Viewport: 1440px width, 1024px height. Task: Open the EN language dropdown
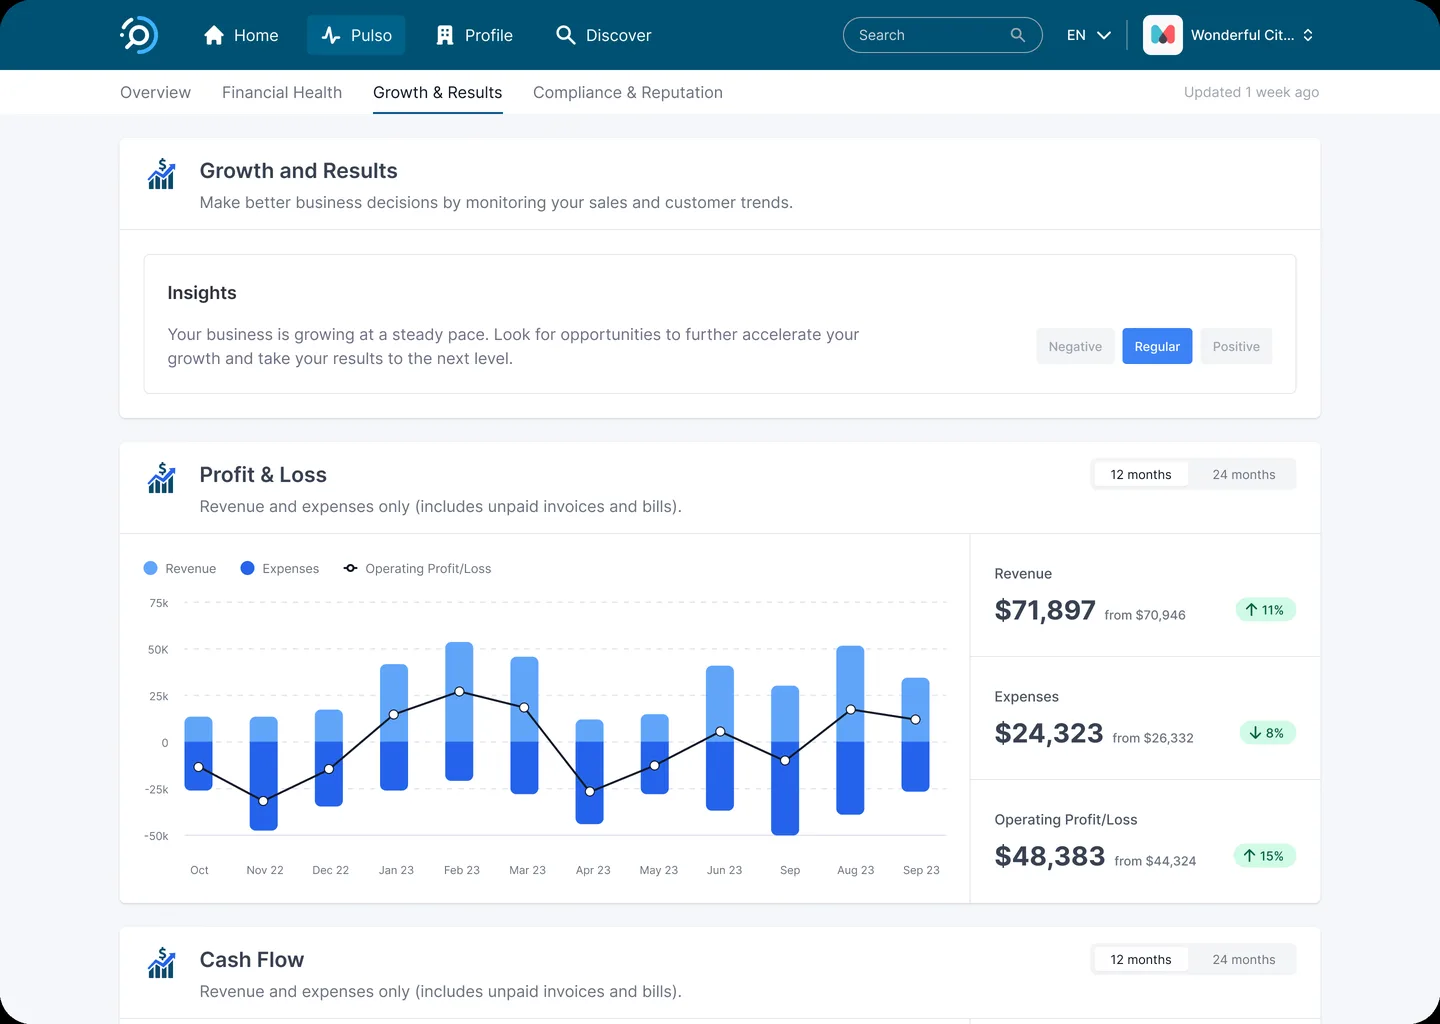pyautogui.click(x=1089, y=35)
